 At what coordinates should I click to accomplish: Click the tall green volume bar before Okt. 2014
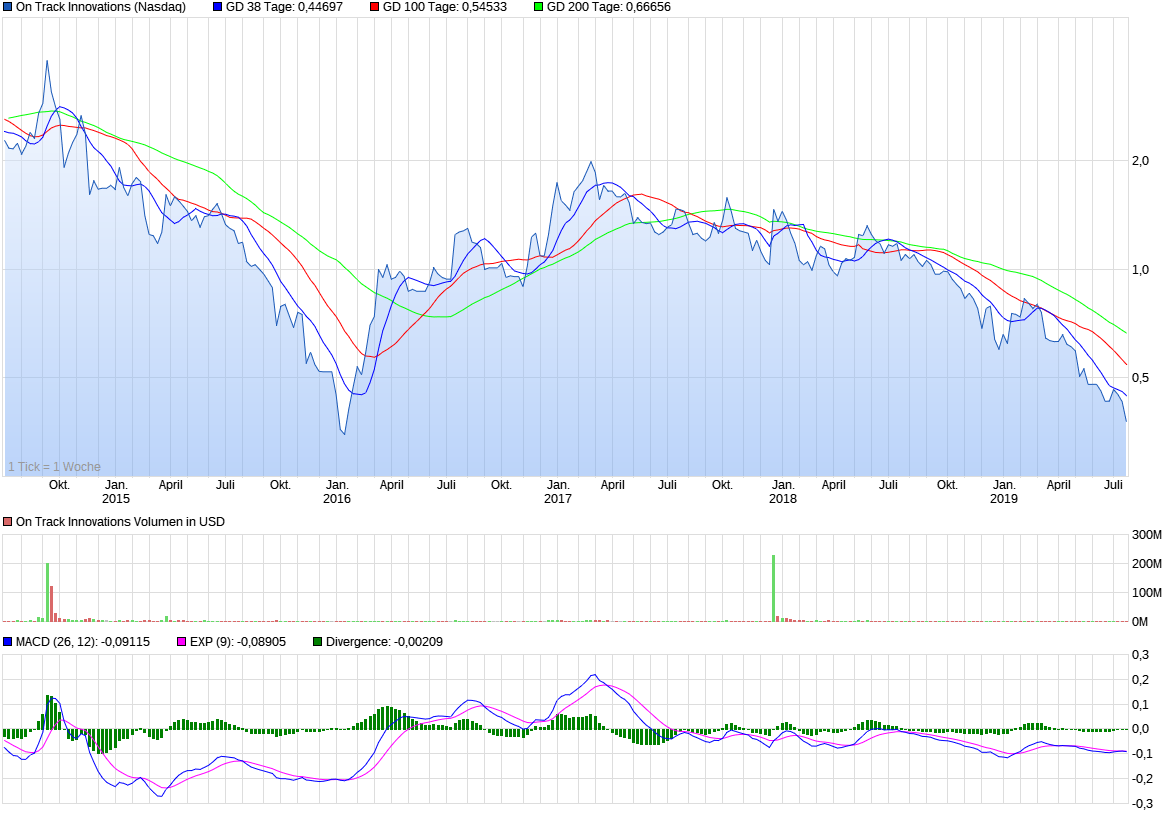(47, 593)
